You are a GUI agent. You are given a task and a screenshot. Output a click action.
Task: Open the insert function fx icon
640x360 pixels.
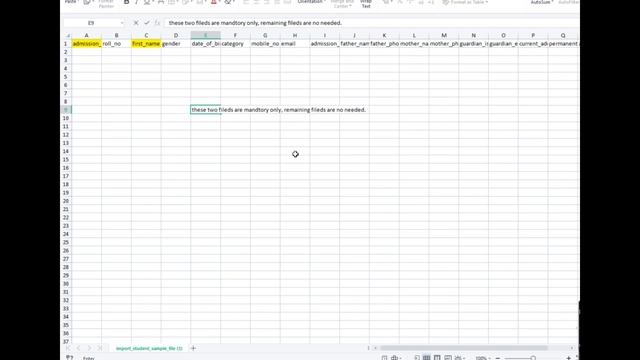[x=158, y=23]
